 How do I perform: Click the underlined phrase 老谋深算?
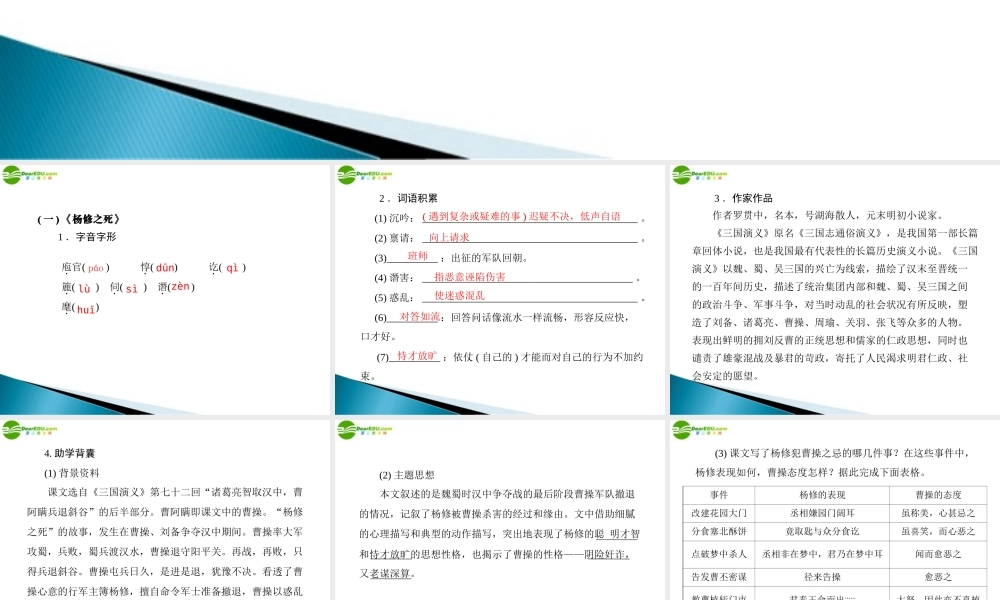[390, 574]
